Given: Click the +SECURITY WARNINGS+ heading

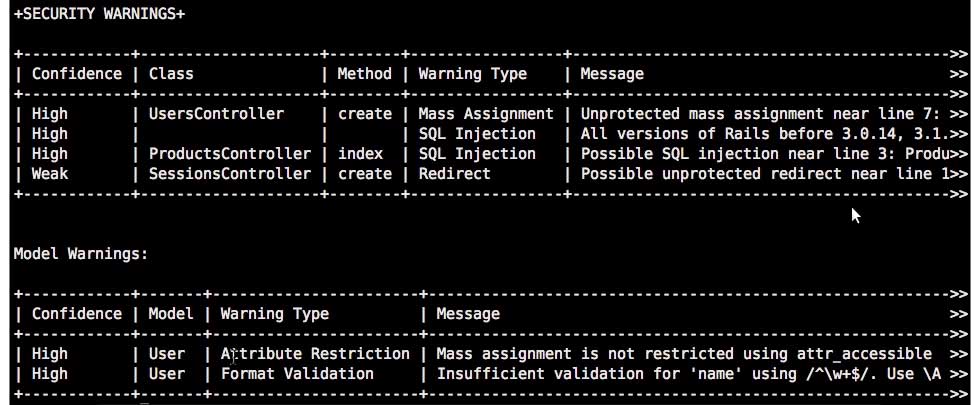Looking at the screenshot, I should [99, 14].
